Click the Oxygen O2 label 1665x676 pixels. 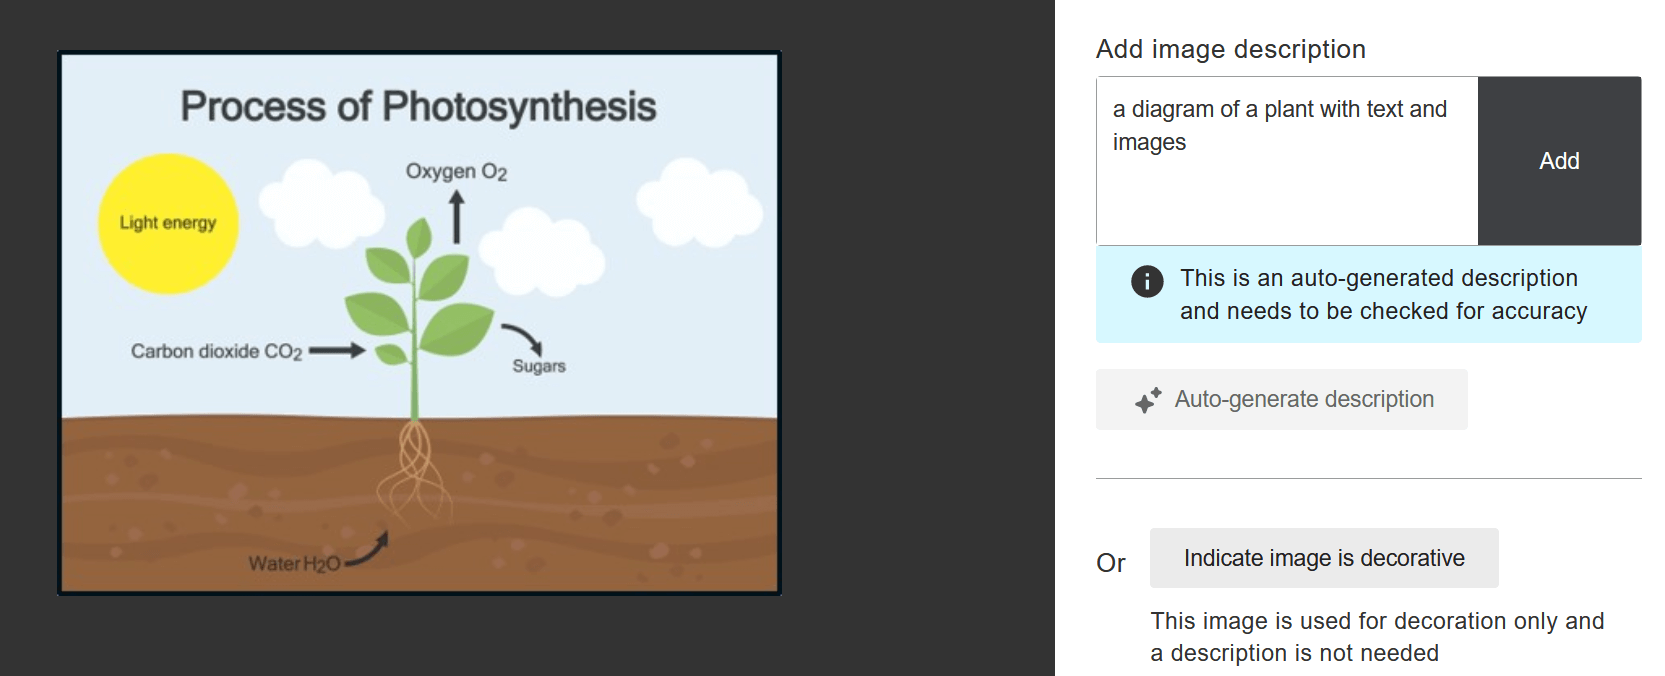456,172
